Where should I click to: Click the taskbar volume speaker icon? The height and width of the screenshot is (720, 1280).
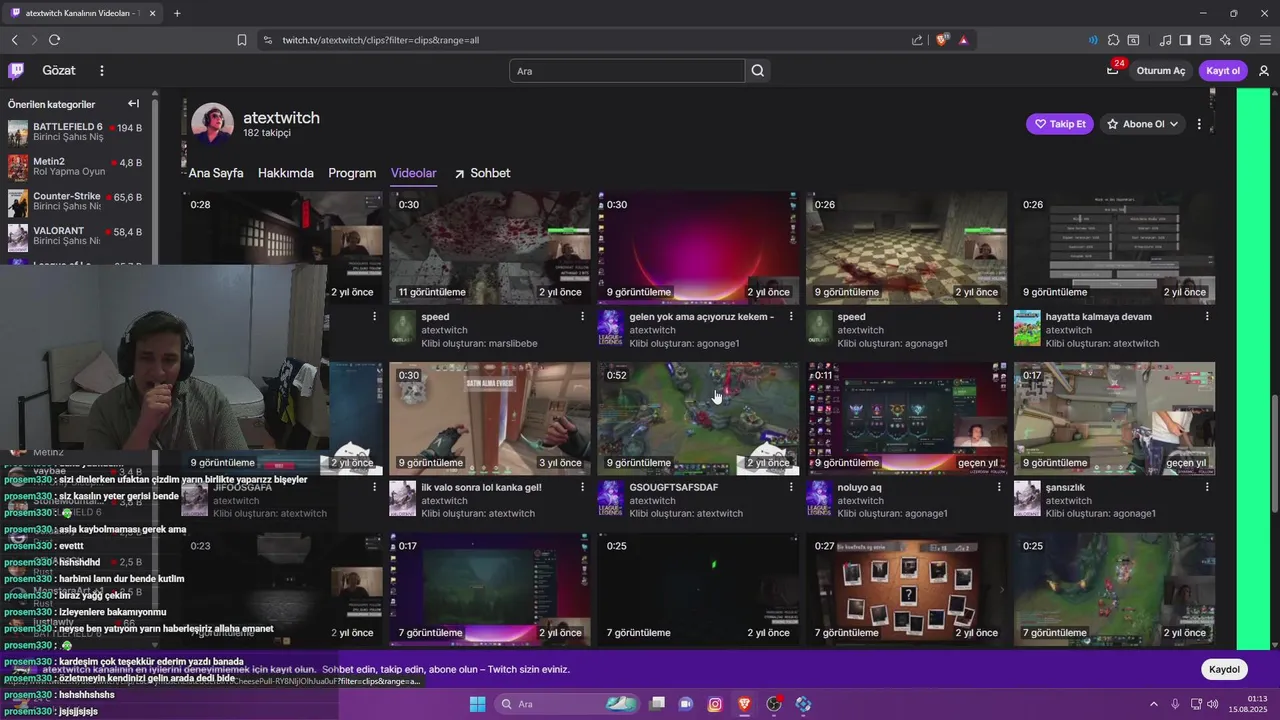click(x=1213, y=704)
